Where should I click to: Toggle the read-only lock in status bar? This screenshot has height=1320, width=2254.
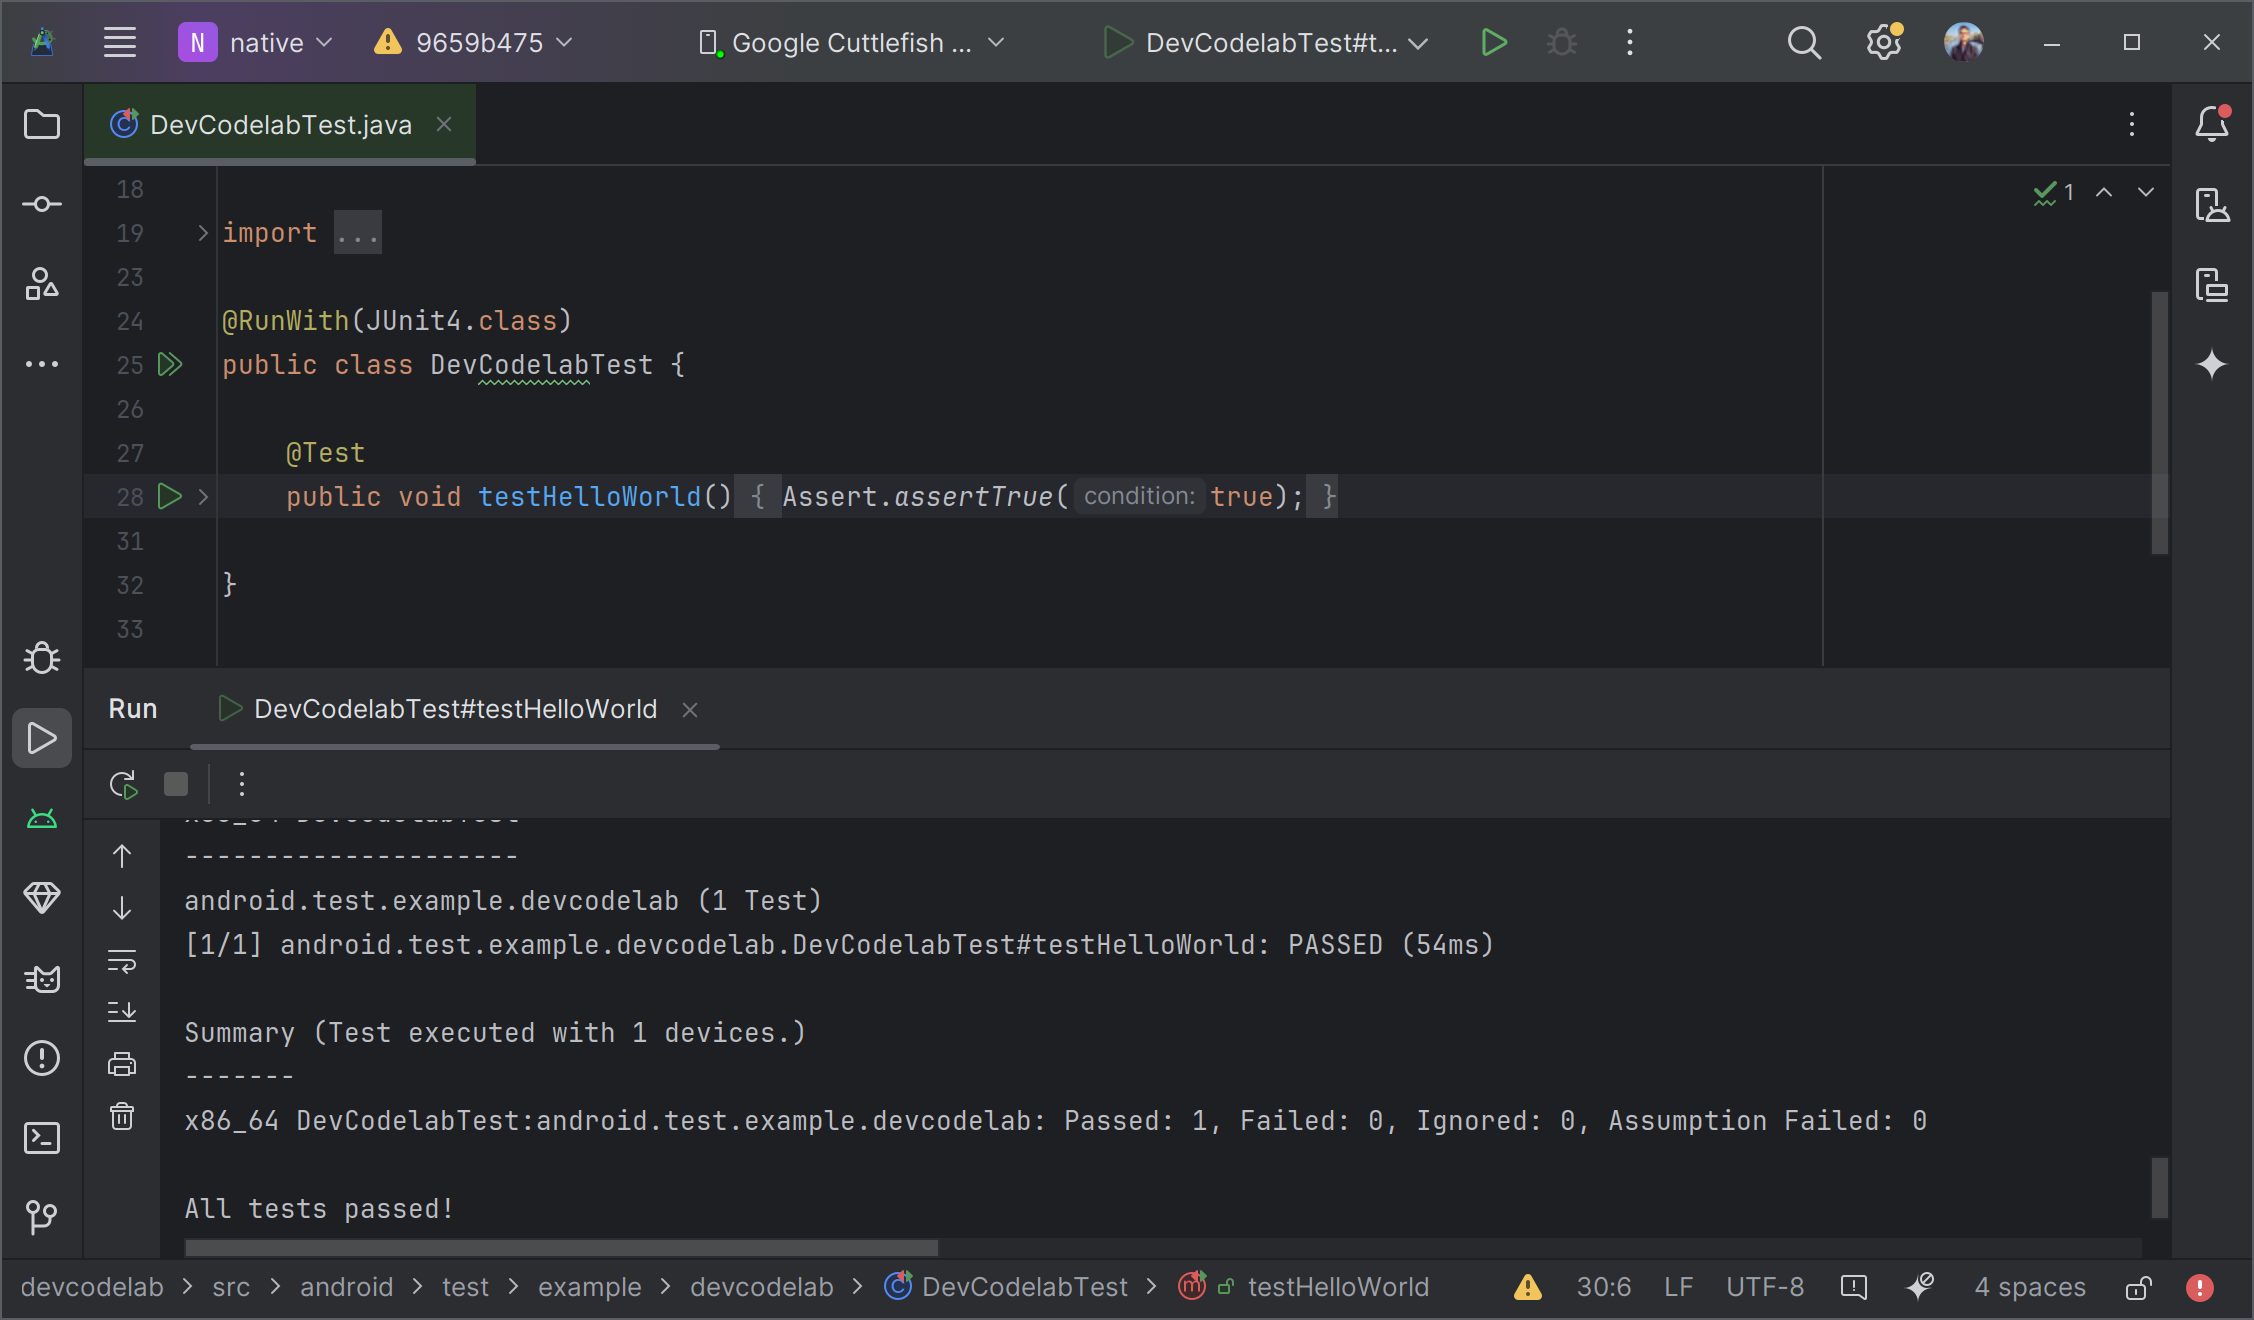coord(2138,1288)
